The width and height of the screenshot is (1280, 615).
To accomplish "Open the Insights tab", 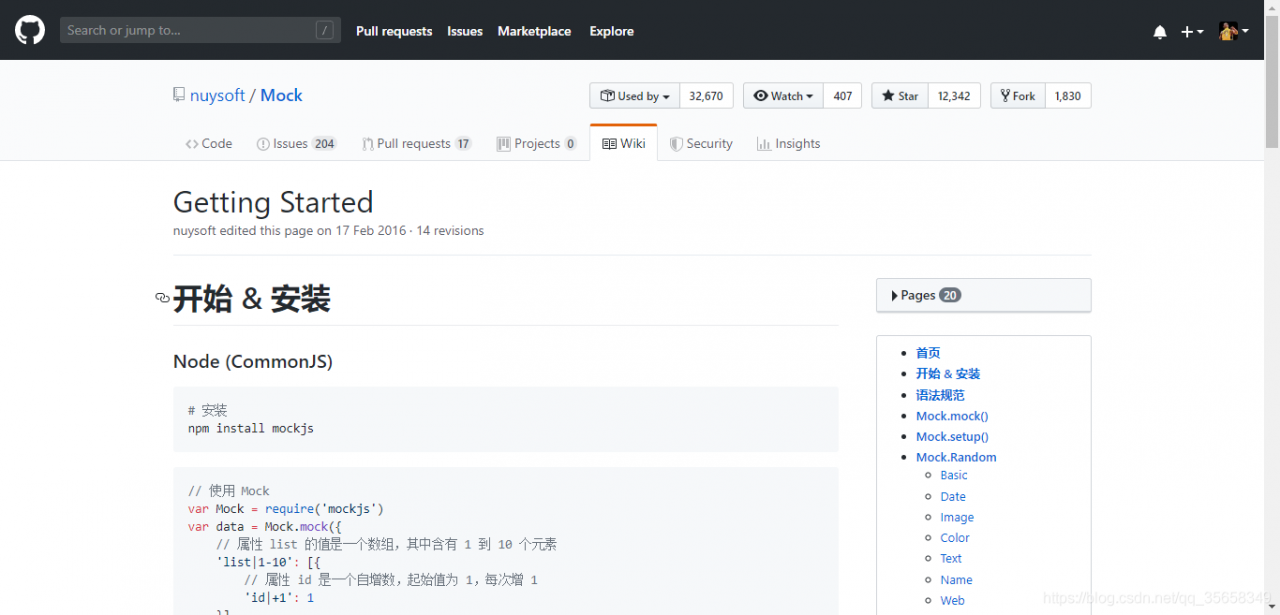I will (789, 144).
